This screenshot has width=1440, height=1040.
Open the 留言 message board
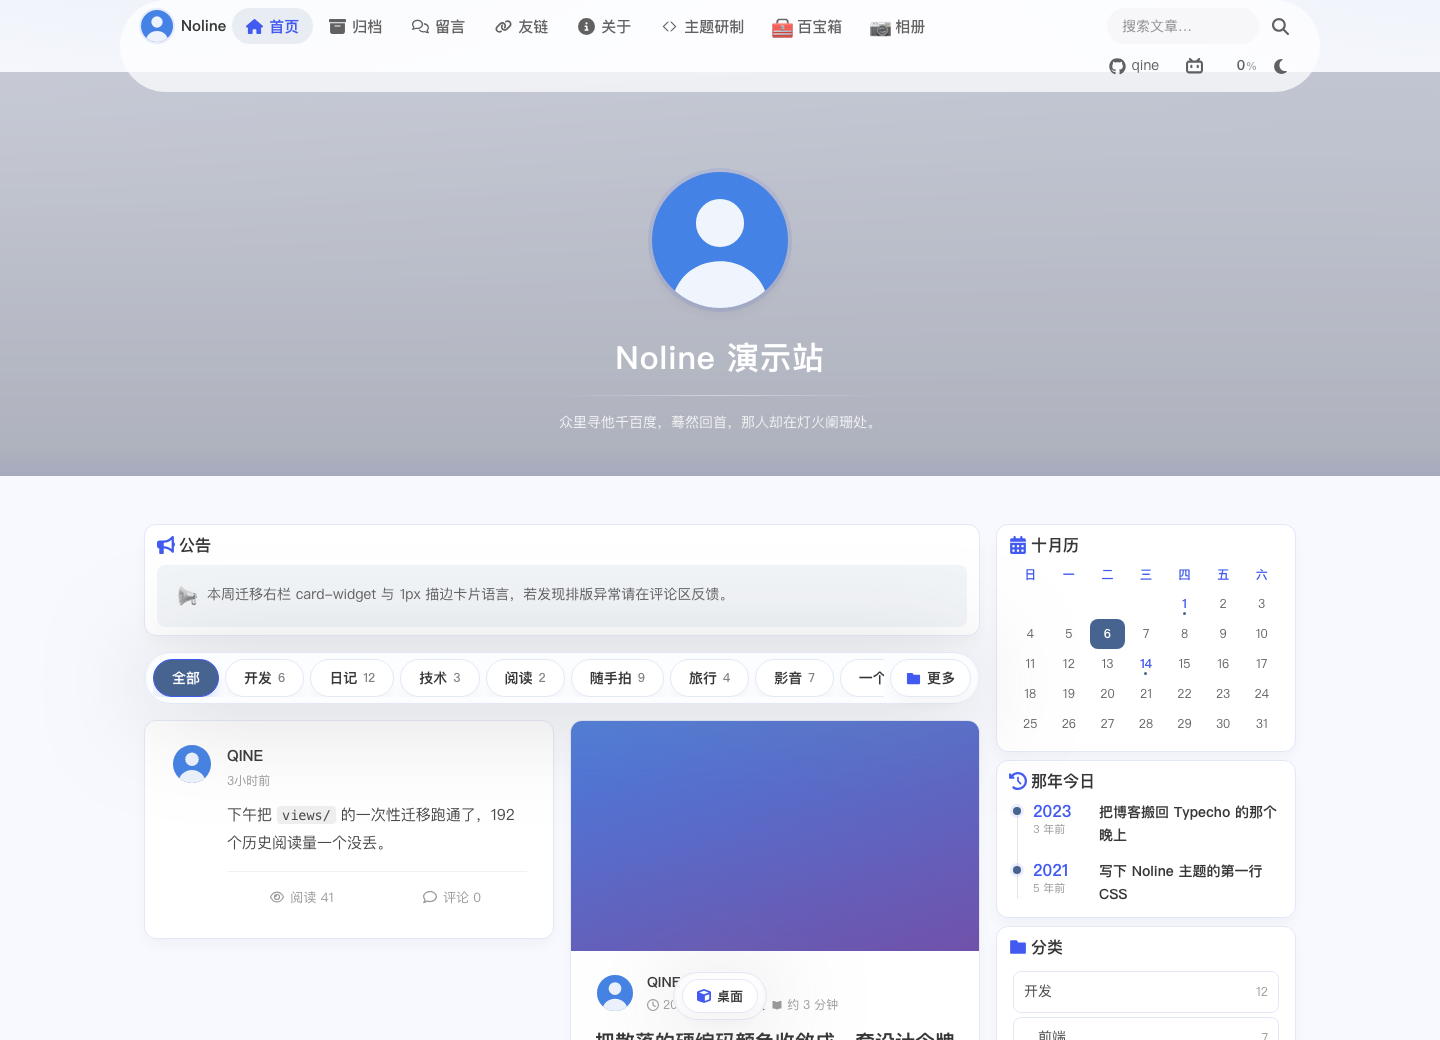[438, 26]
